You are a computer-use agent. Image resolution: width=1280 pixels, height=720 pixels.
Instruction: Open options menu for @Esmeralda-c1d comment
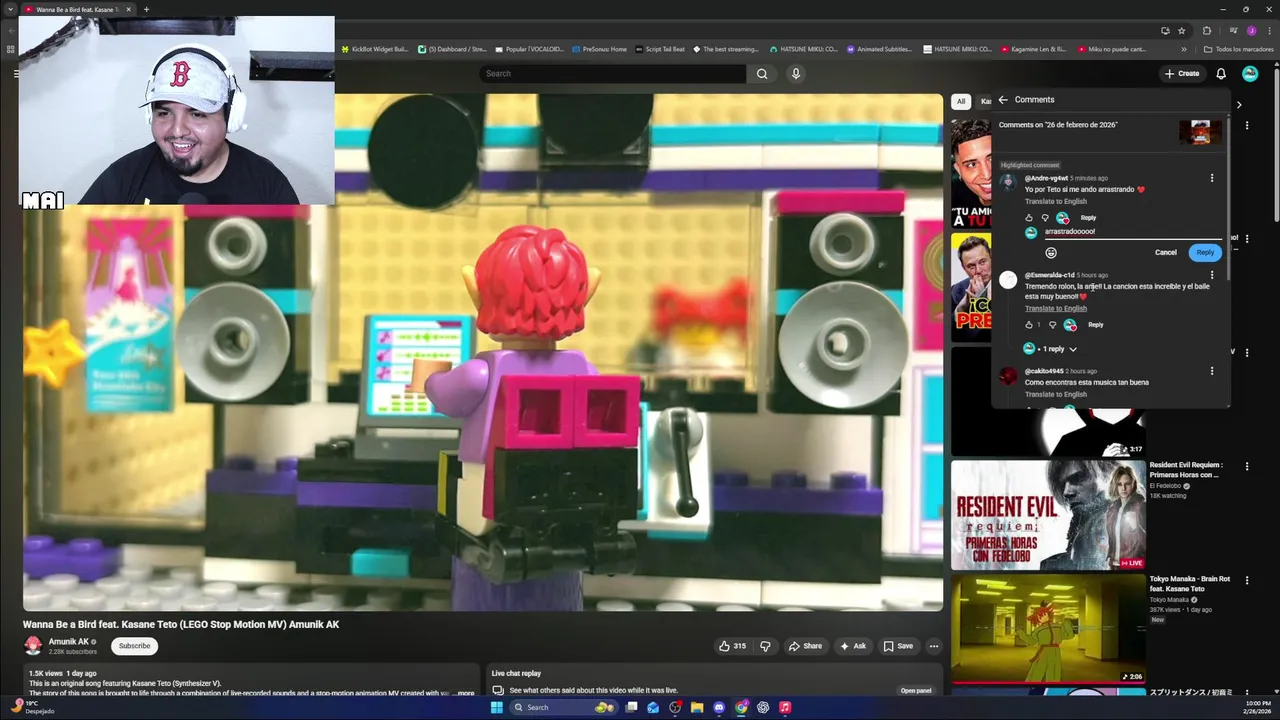pyautogui.click(x=1212, y=275)
